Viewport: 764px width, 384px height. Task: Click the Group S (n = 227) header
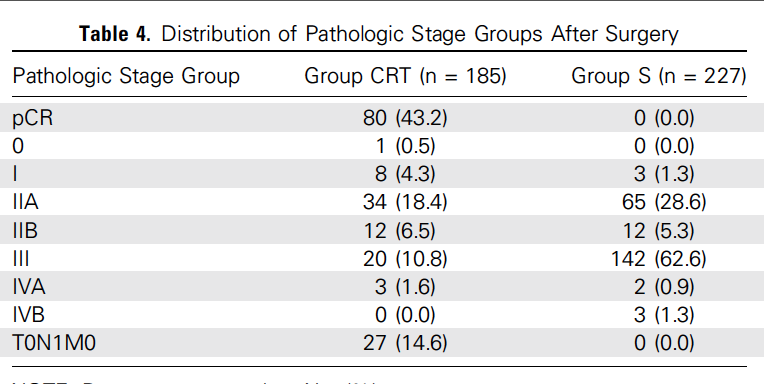(x=658, y=77)
